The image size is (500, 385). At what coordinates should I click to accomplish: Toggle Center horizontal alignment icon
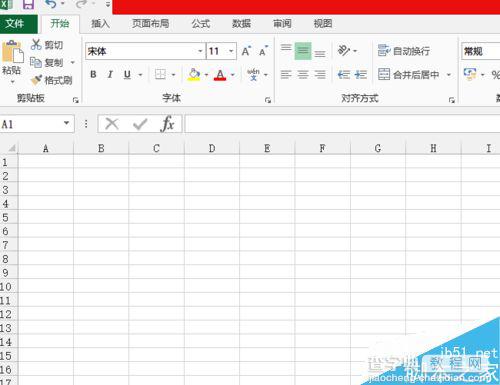pos(303,74)
